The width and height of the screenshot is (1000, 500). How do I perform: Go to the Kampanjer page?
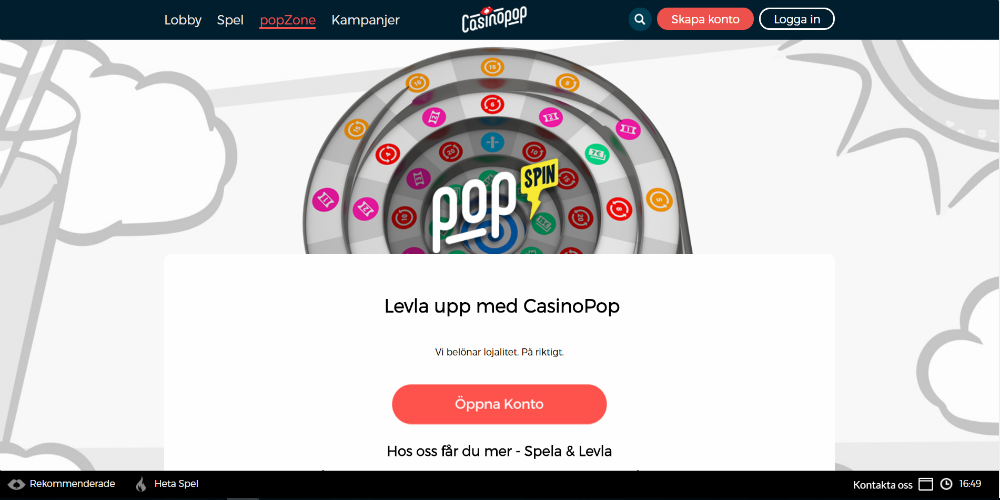365,20
